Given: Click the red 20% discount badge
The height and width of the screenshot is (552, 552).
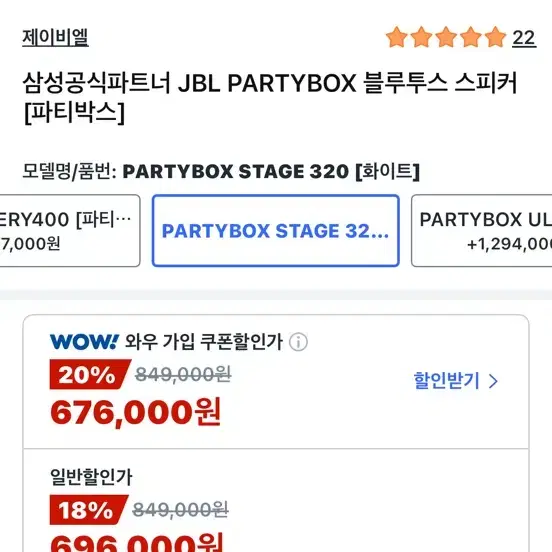Looking at the screenshot, I should pyautogui.click(x=90, y=374).
